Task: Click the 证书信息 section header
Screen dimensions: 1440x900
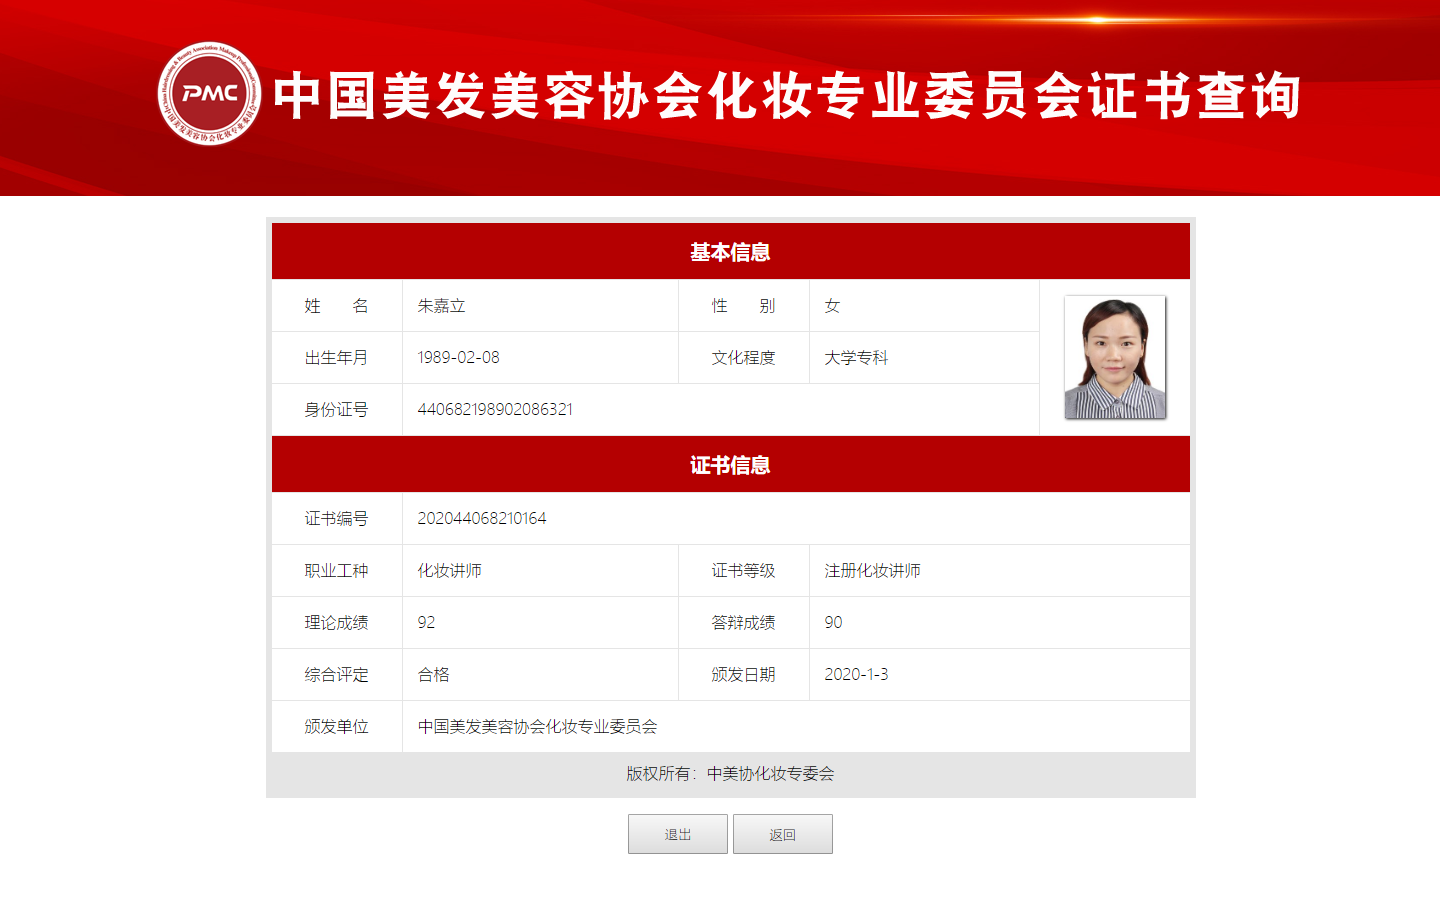Action: click(731, 464)
